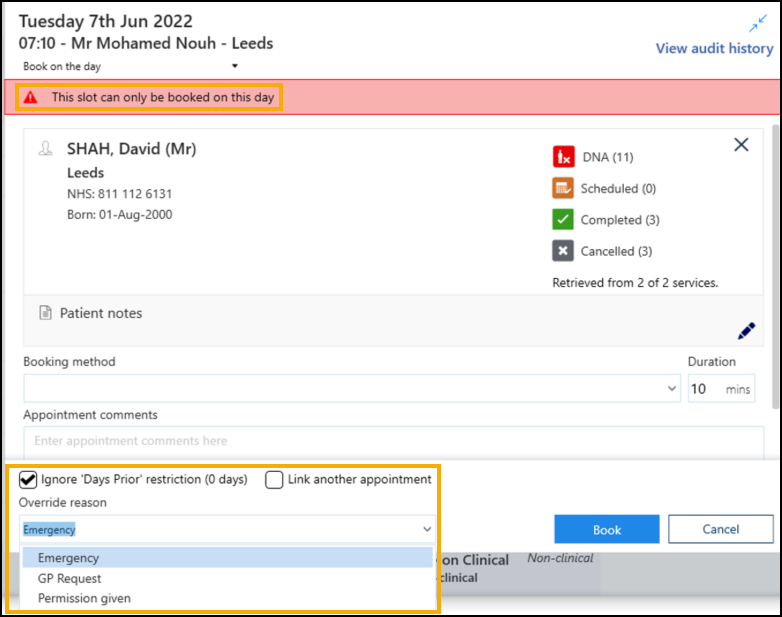The width and height of the screenshot is (782, 617).
Task: Click the red warning triangle icon
Action: coord(31,98)
